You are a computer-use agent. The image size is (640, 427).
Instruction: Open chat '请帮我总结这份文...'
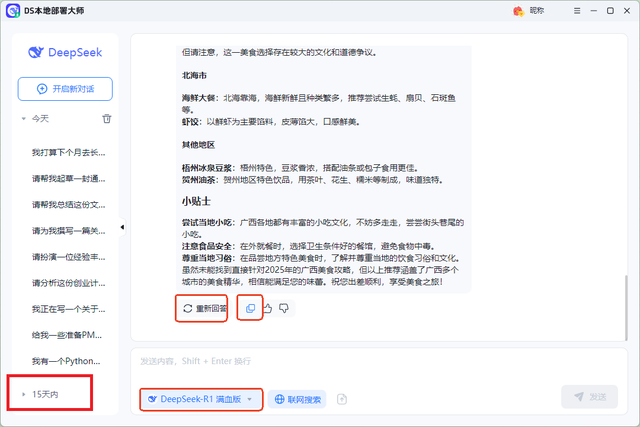tap(69, 205)
